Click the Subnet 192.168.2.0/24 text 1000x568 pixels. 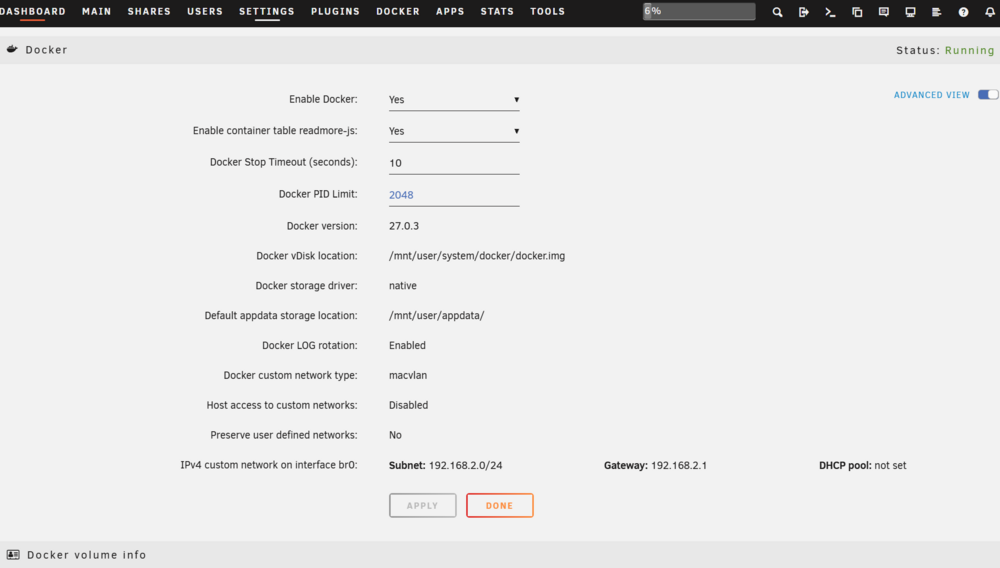coord(446,465)
